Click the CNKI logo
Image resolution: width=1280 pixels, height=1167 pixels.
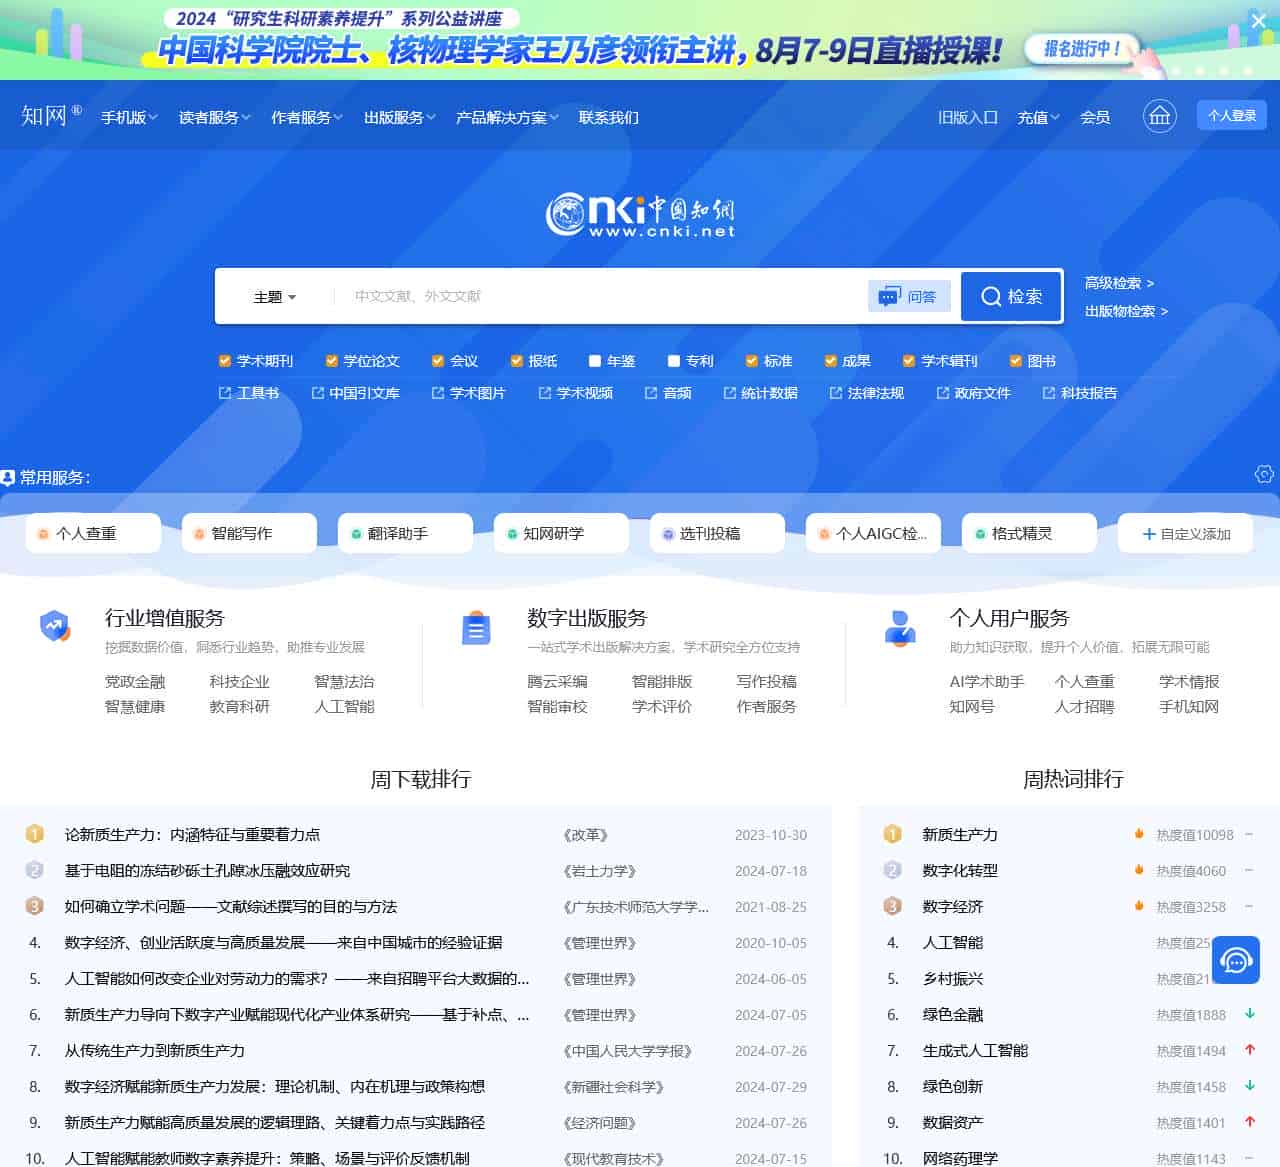click(640, 214)
